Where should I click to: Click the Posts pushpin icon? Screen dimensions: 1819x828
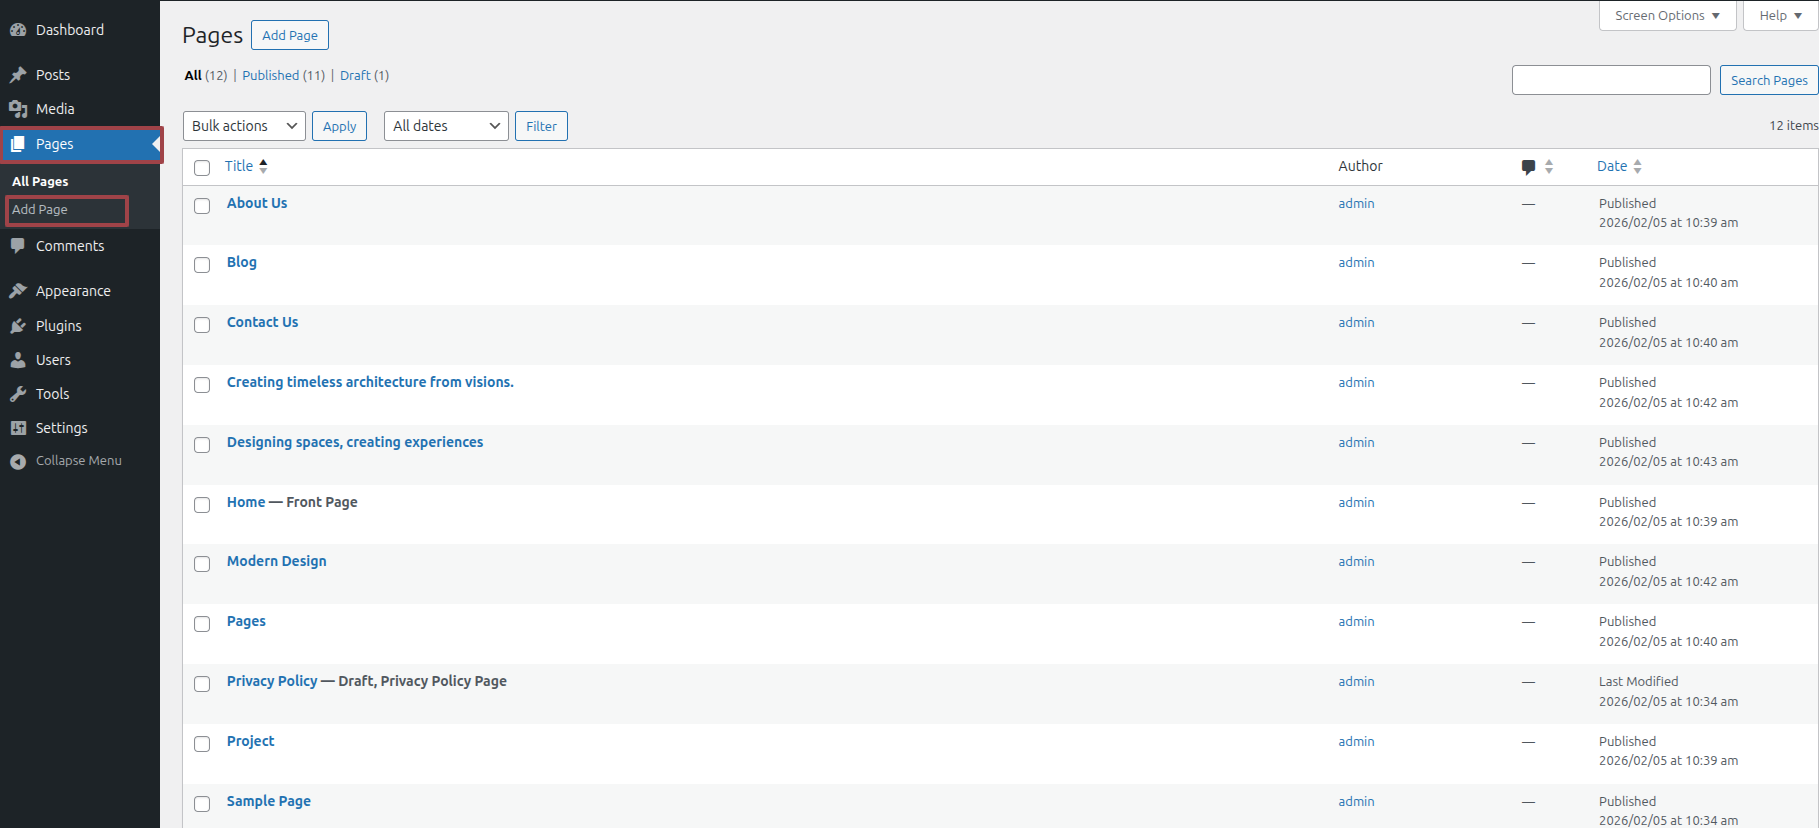[18, 75]
